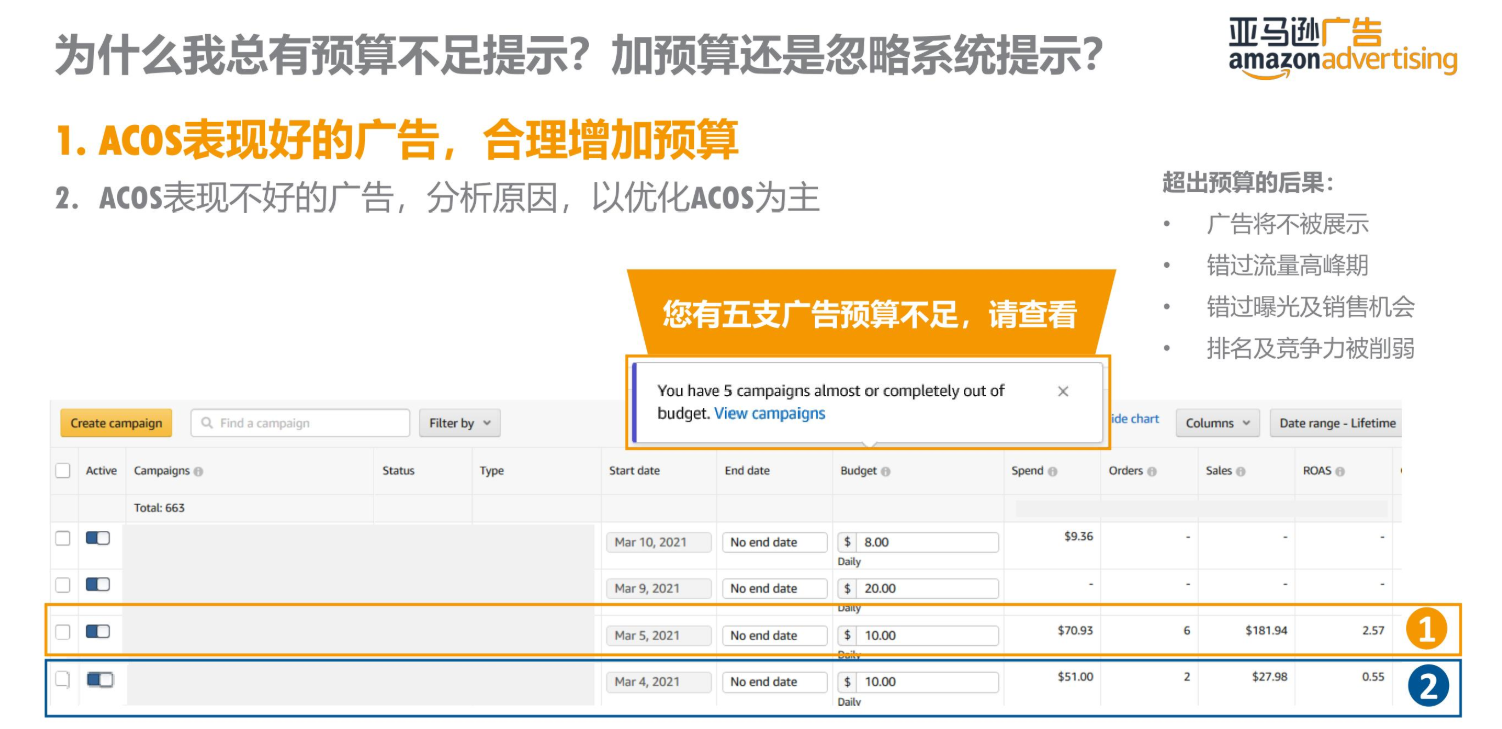Open the Filter by dropdown
Viewport: 1502px width, 729px height.
click(459, 423)
